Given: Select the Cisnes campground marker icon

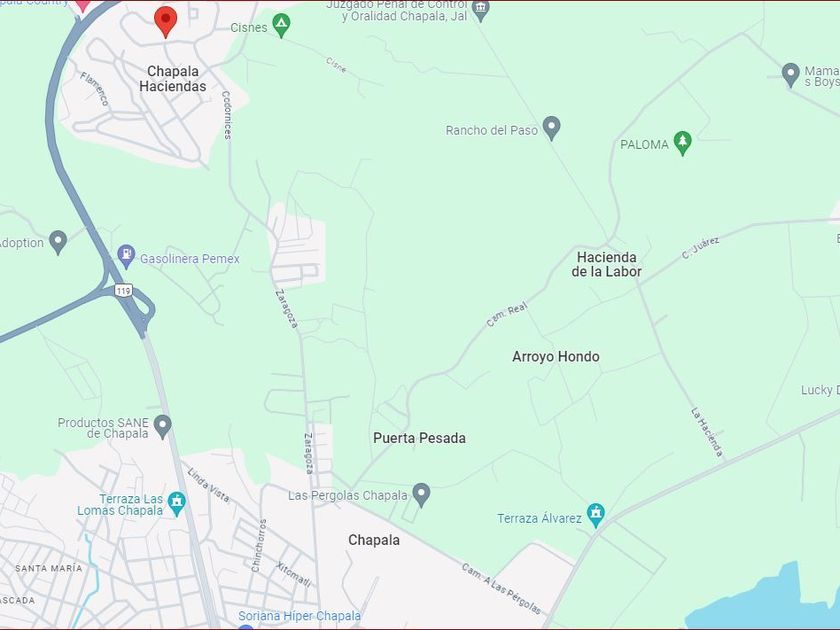Looking at the screenshot, I should tap(281, 25).
